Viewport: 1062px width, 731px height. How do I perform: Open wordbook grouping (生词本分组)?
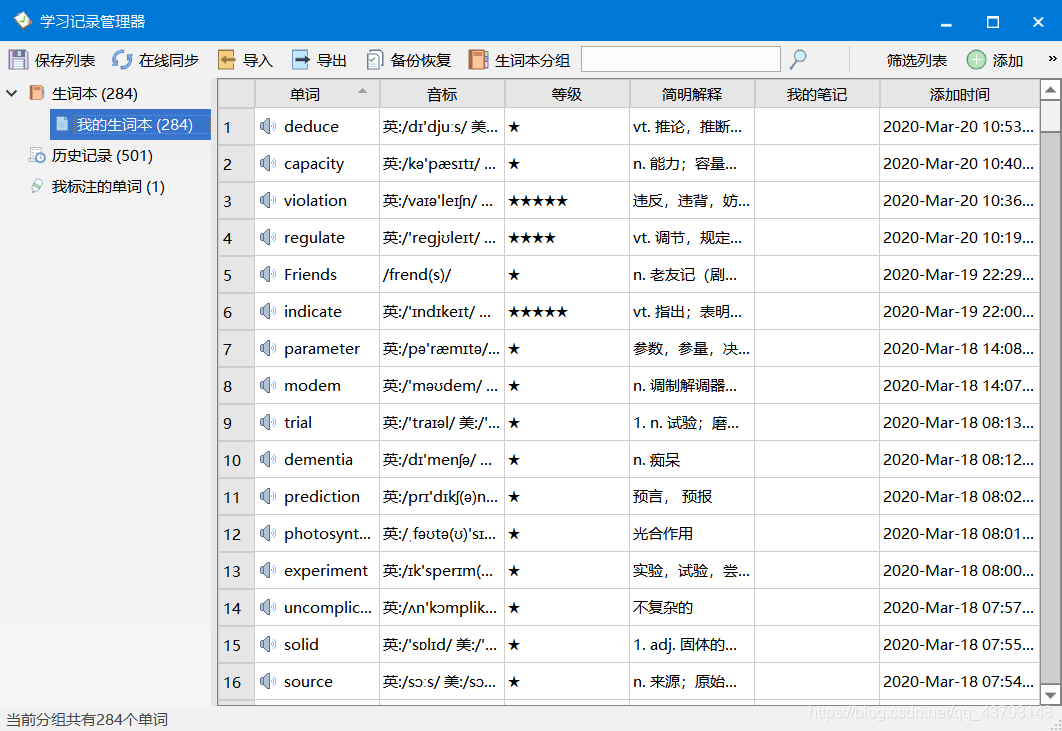coord(519,60)
